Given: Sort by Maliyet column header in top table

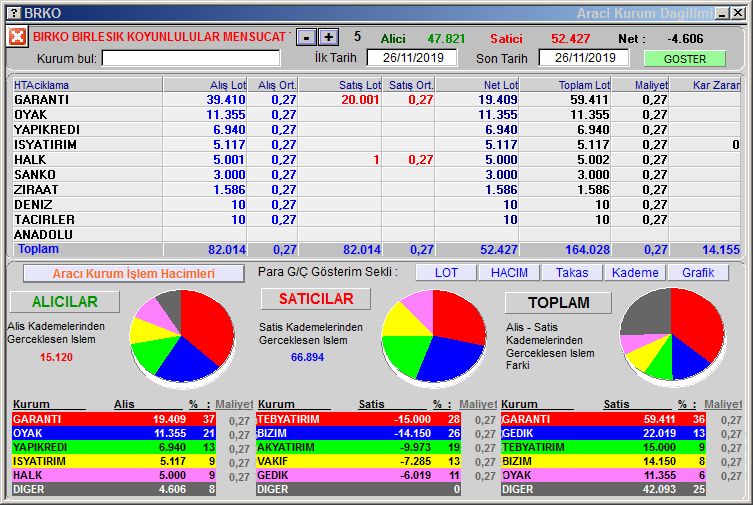Looking at the screenshot, I should tap(640, 85).
